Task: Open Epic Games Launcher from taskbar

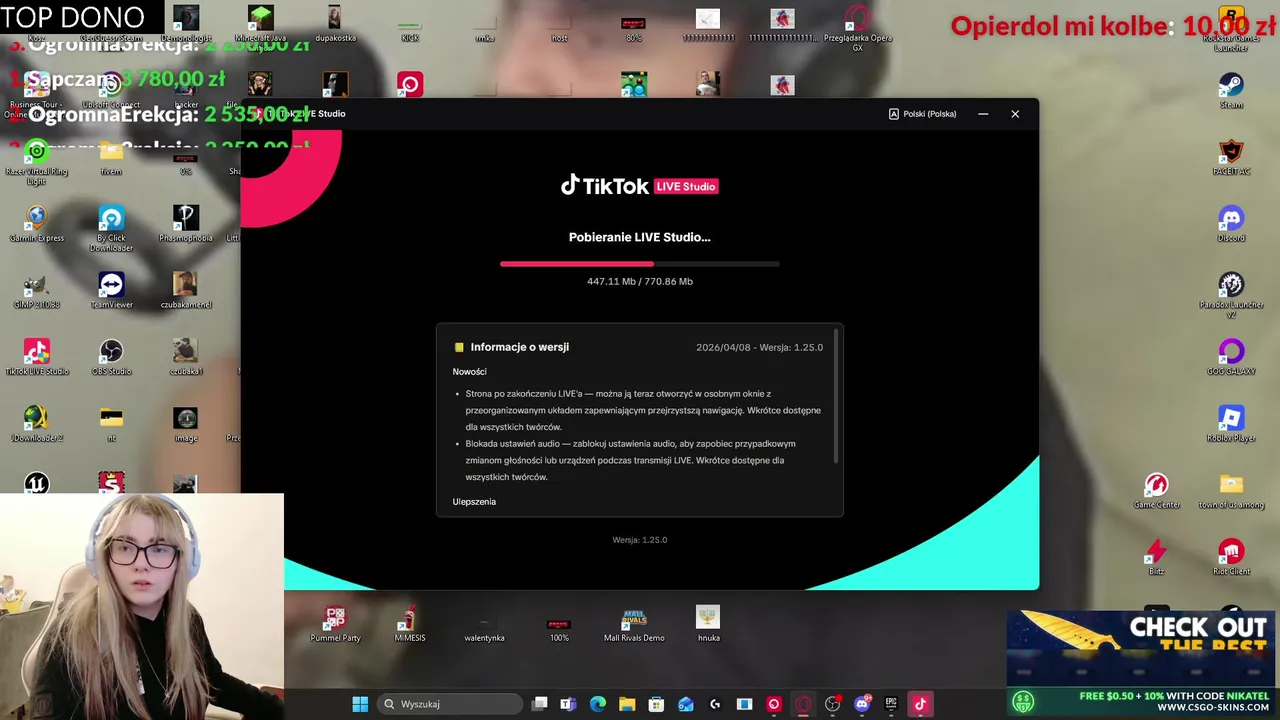Action: (891, 704)
